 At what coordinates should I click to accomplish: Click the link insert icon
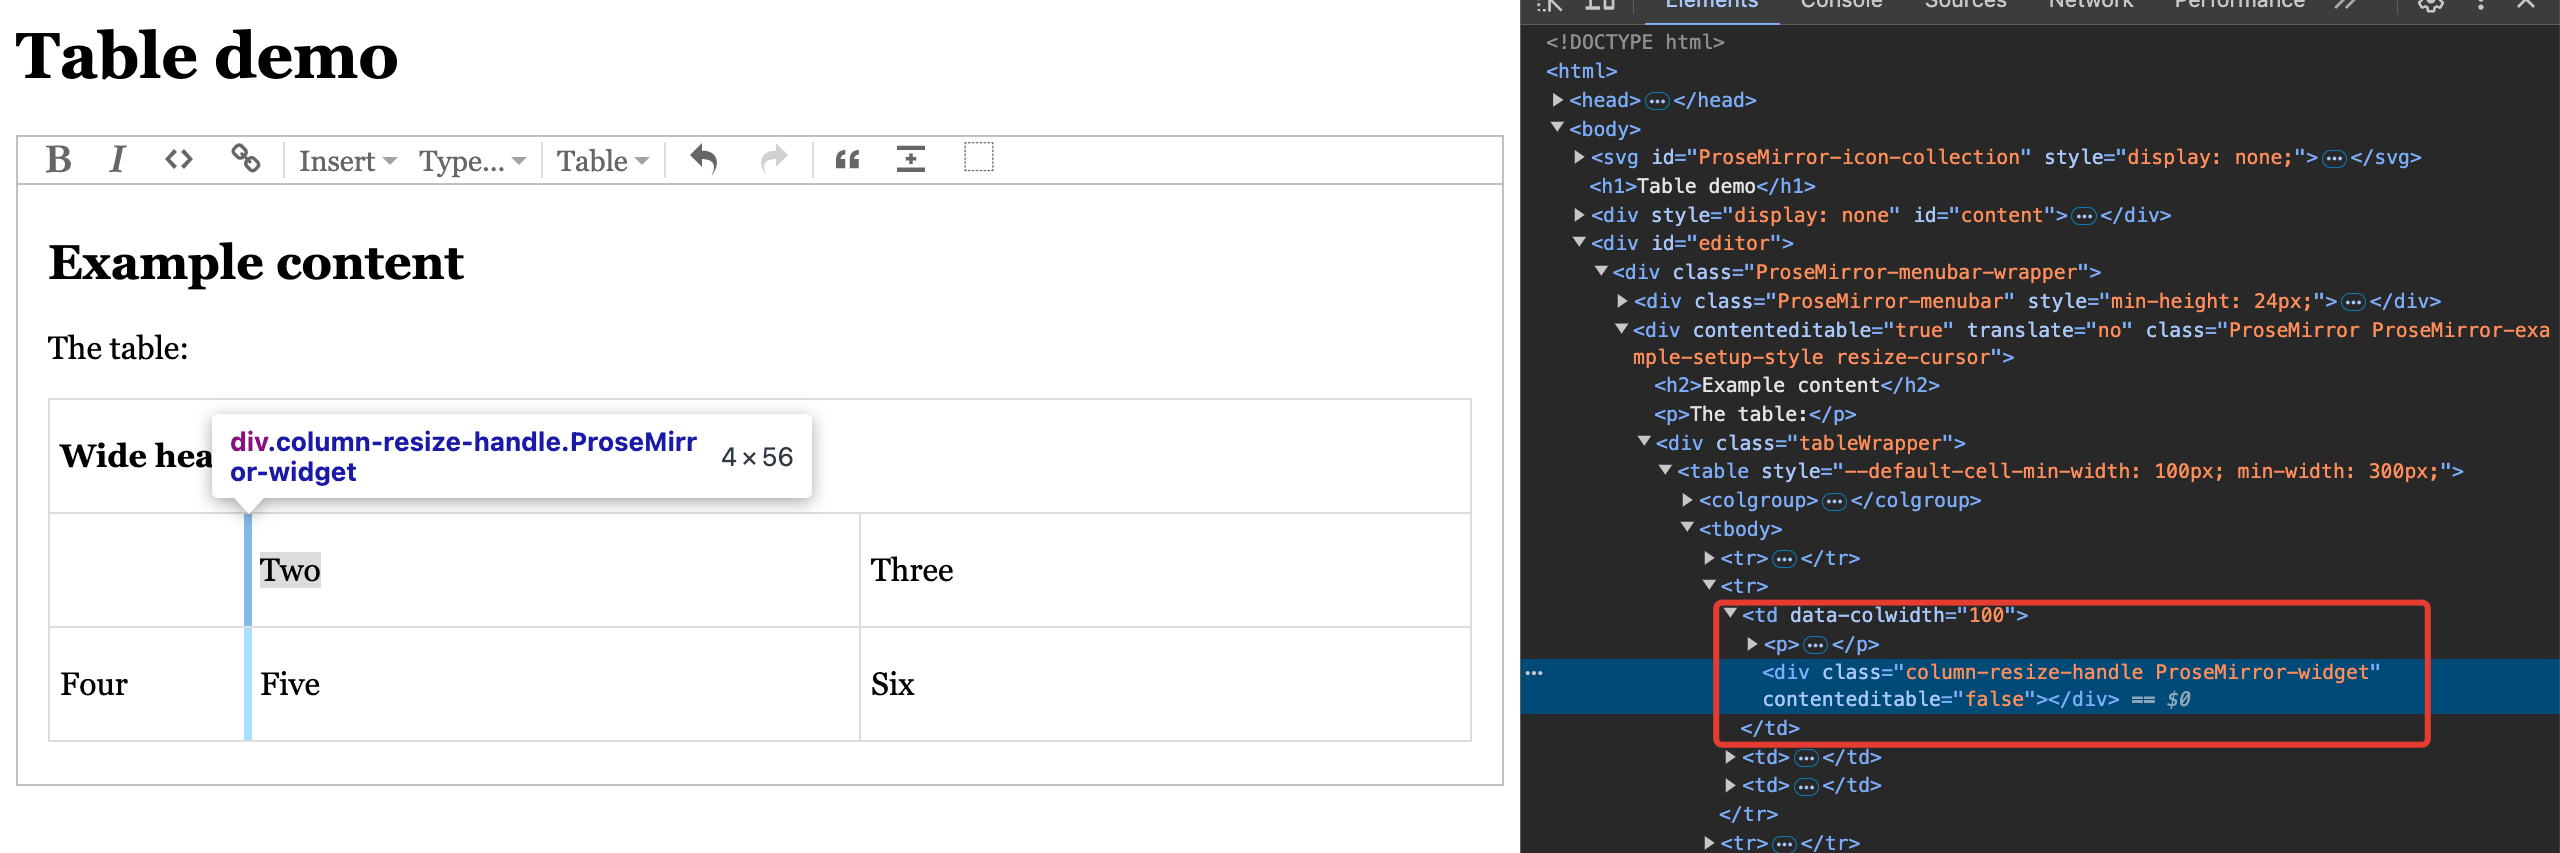[x=246, y=159]
